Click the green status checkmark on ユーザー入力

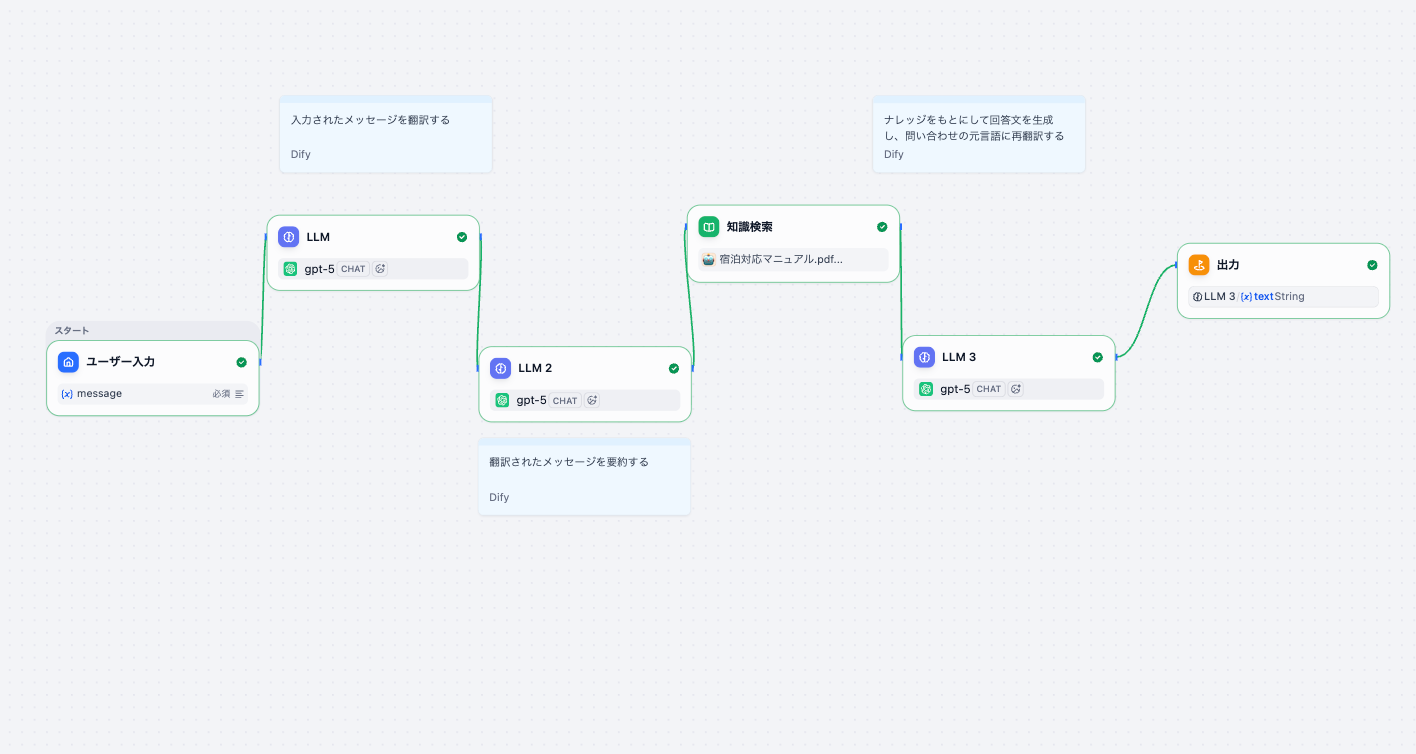241,362
